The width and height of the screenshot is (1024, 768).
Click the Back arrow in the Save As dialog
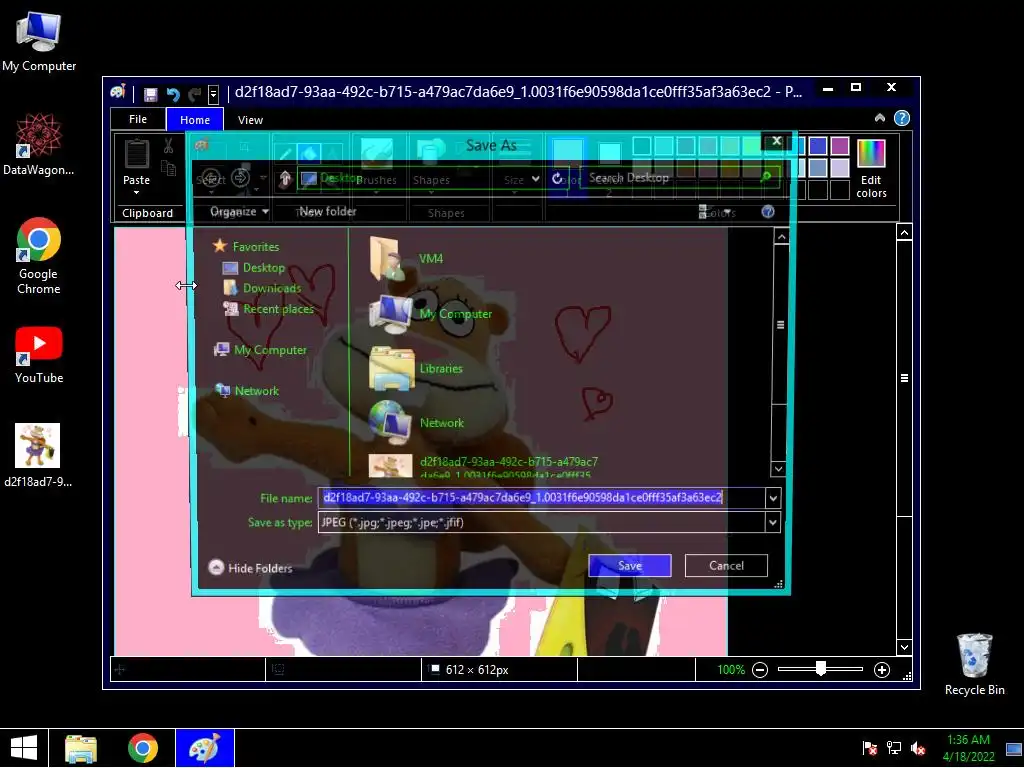coord(210,178)
